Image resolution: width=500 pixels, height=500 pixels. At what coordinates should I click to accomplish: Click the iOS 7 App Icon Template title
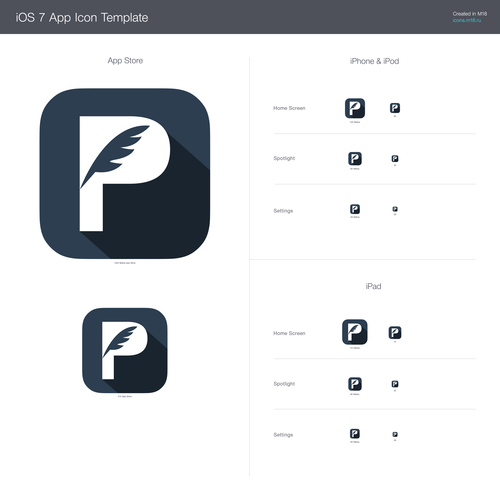pyautogui.click(x=82, y=17)
